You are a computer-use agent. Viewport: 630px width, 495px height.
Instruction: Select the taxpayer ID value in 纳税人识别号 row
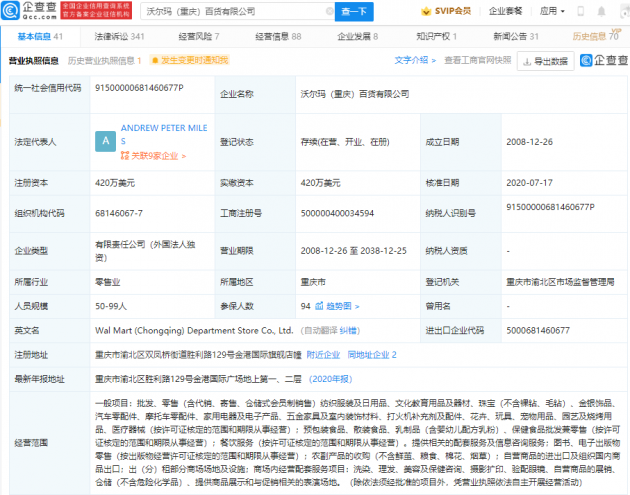pos(550,207)
